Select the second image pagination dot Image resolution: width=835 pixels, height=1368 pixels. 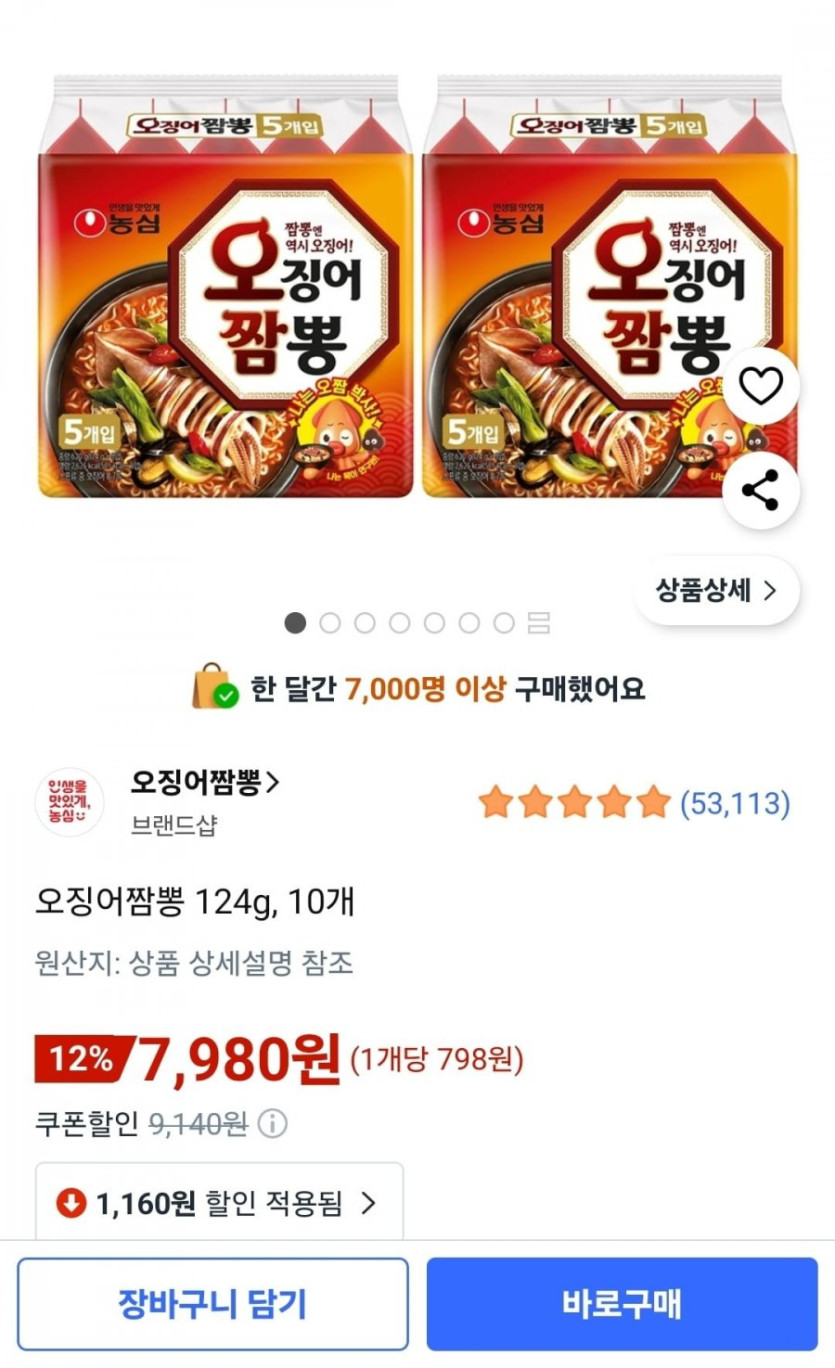(x=330, y=623)
